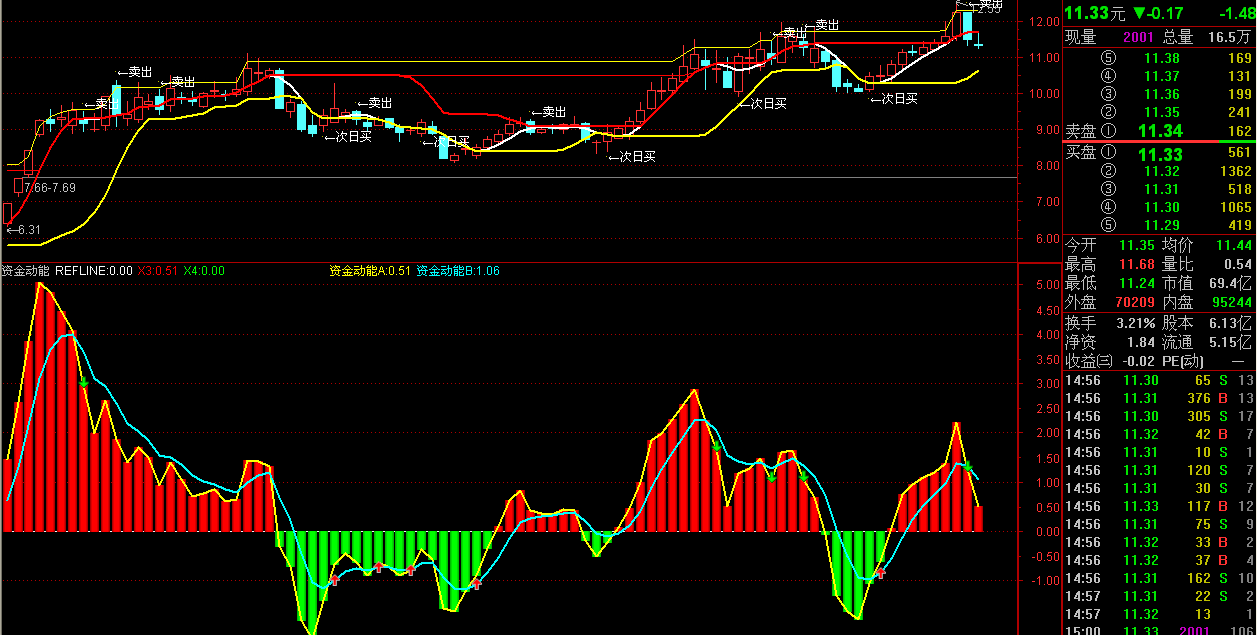This screenshot has height=635, width=1258.
Task: Click the tick row with volume 117 B
Action: click(1160, 506)
